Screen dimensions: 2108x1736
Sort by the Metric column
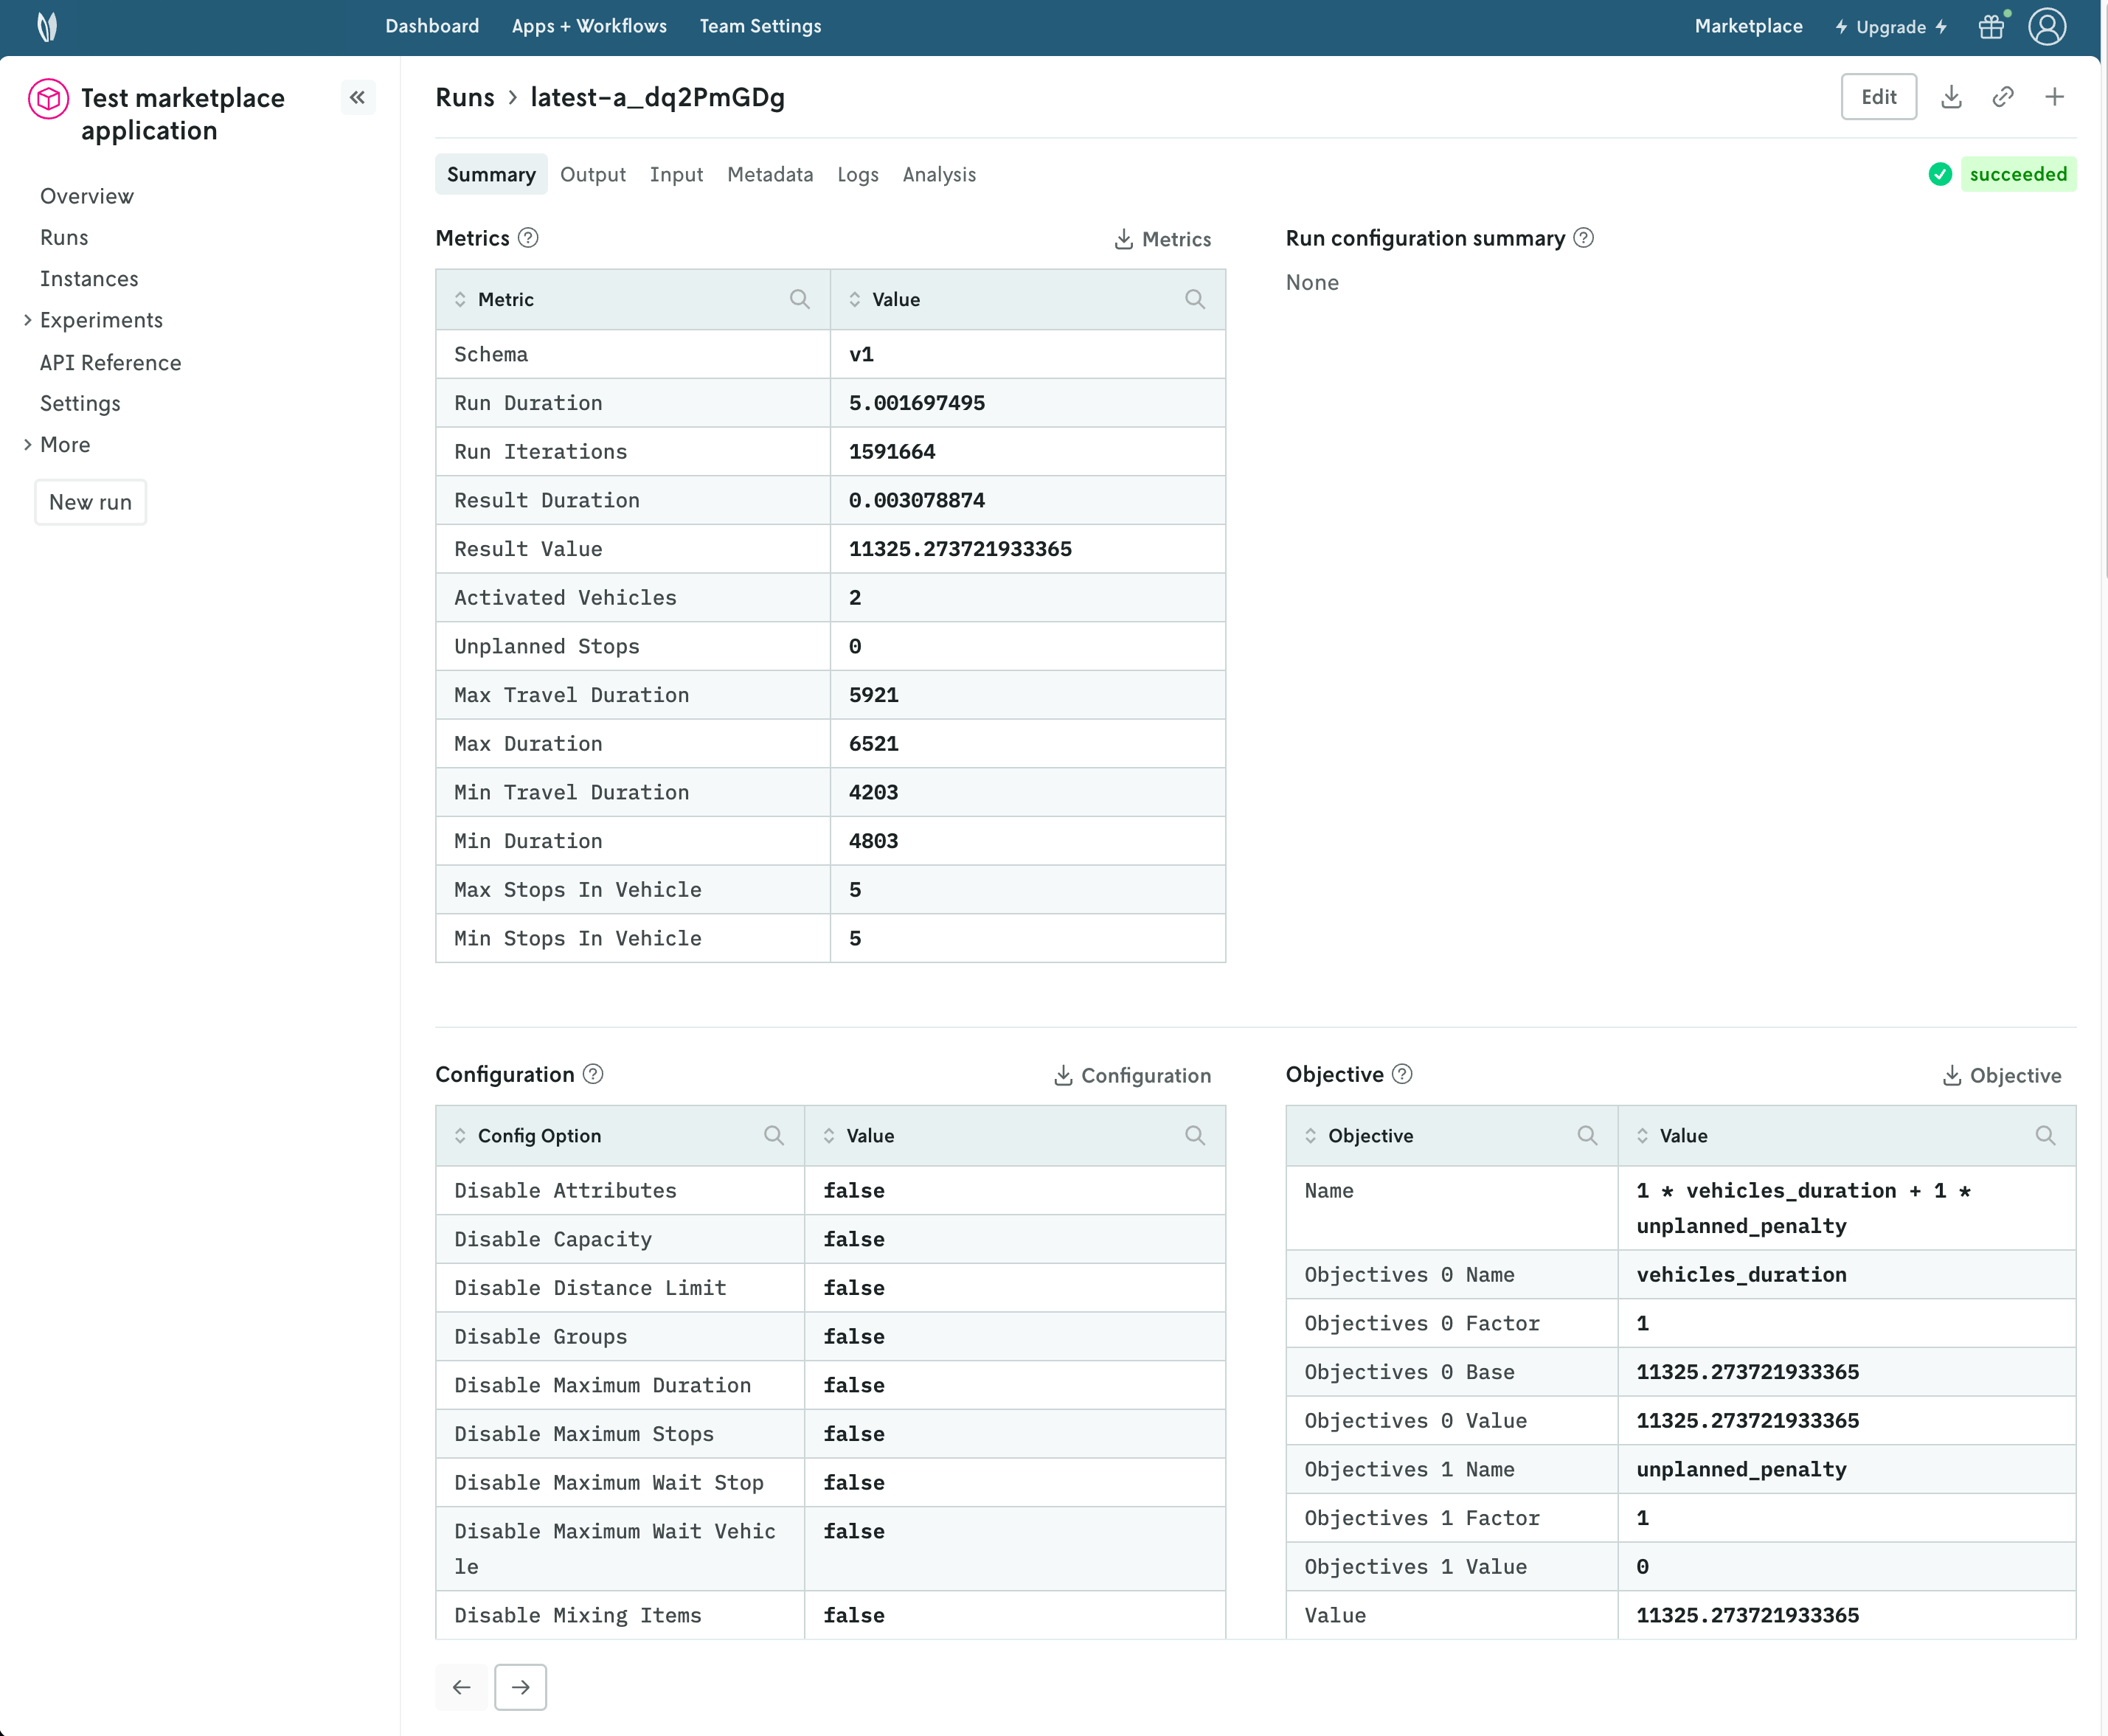(460, 299)
